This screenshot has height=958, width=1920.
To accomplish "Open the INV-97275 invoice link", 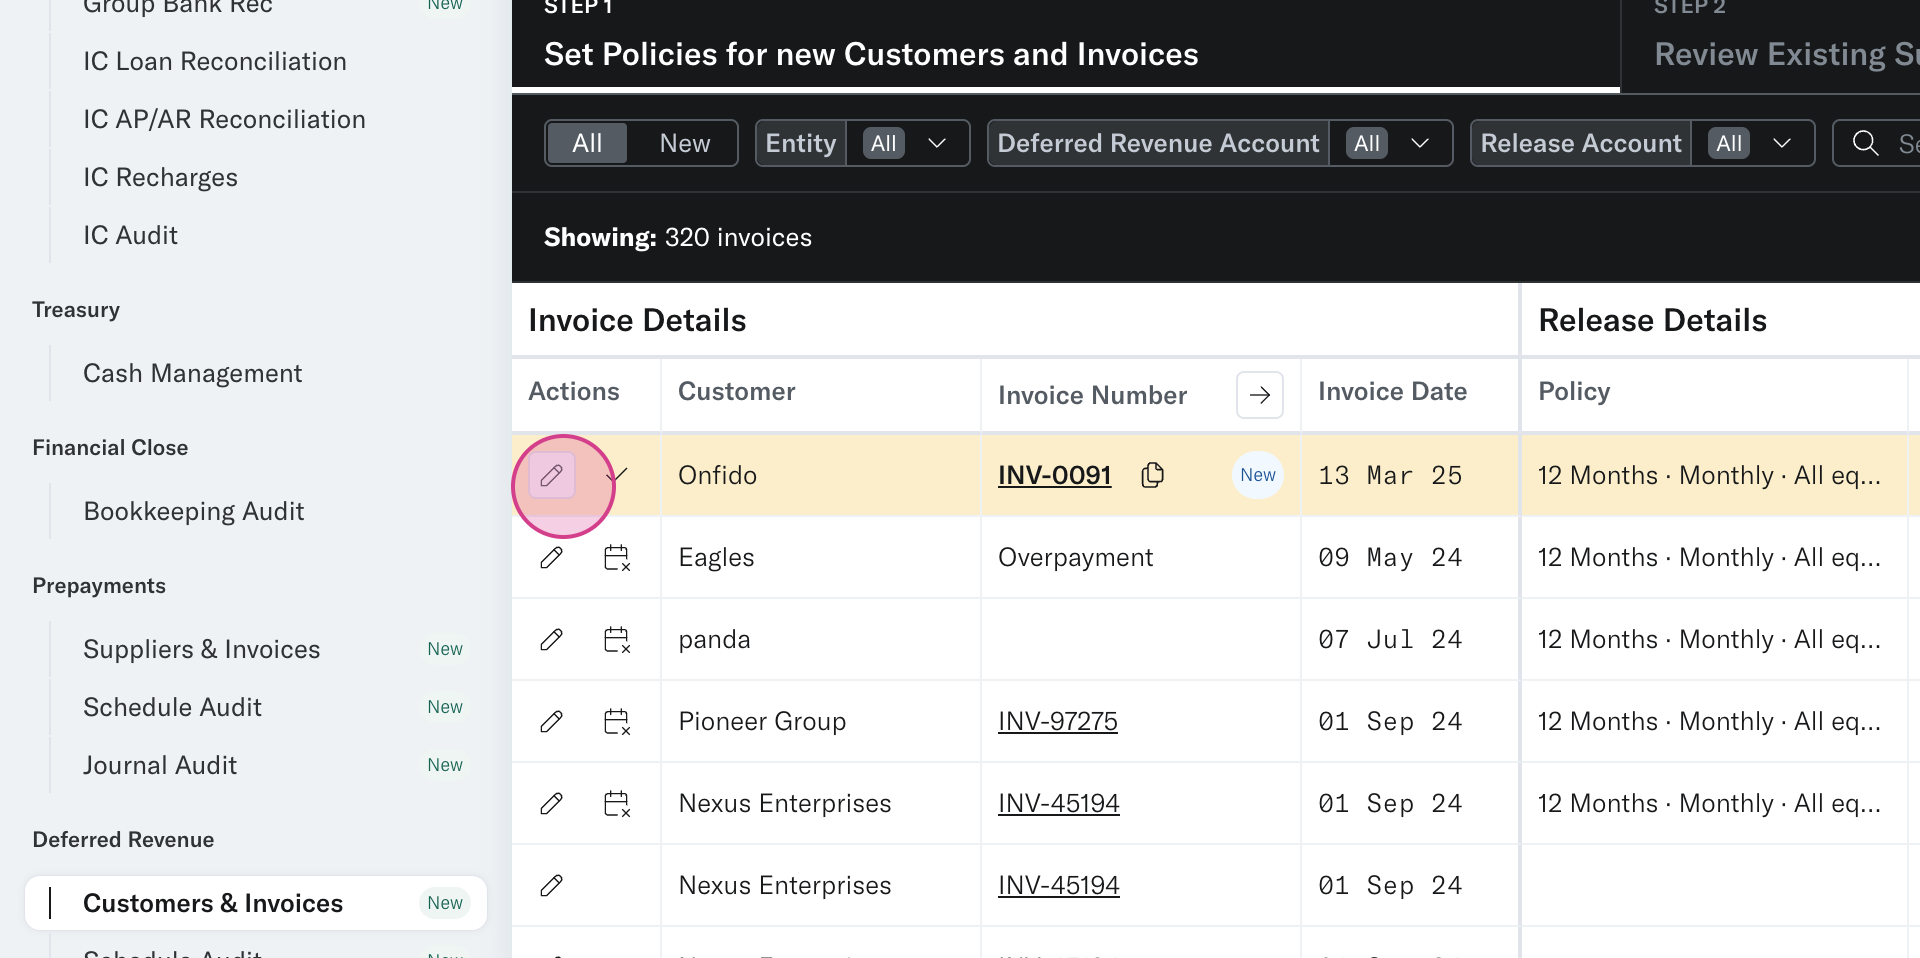I will click(x=1058, y=721).
